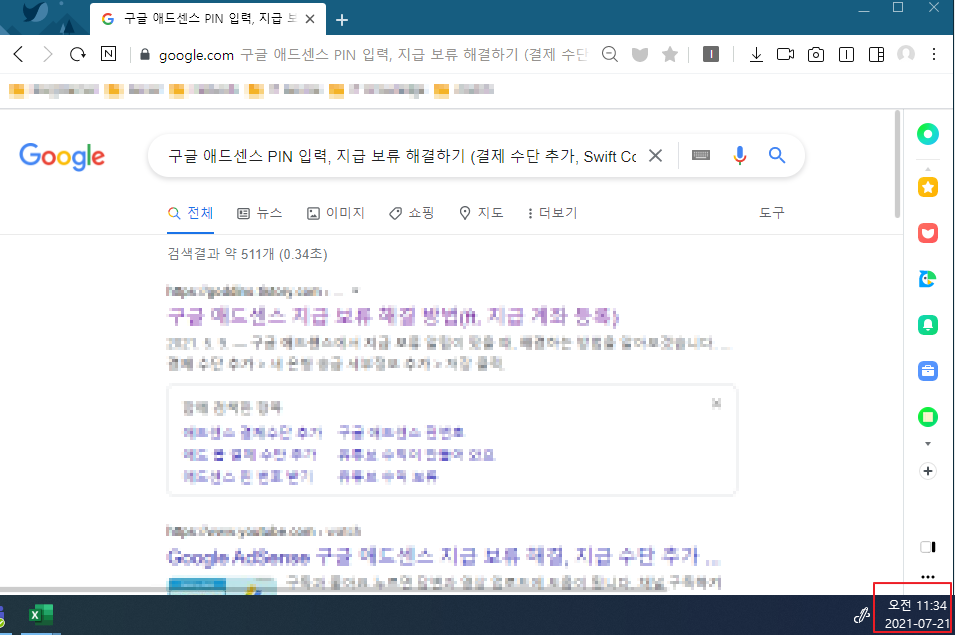Toggle the sidebar panel visibility icon

pyautogui.click(x=928, y=547)
